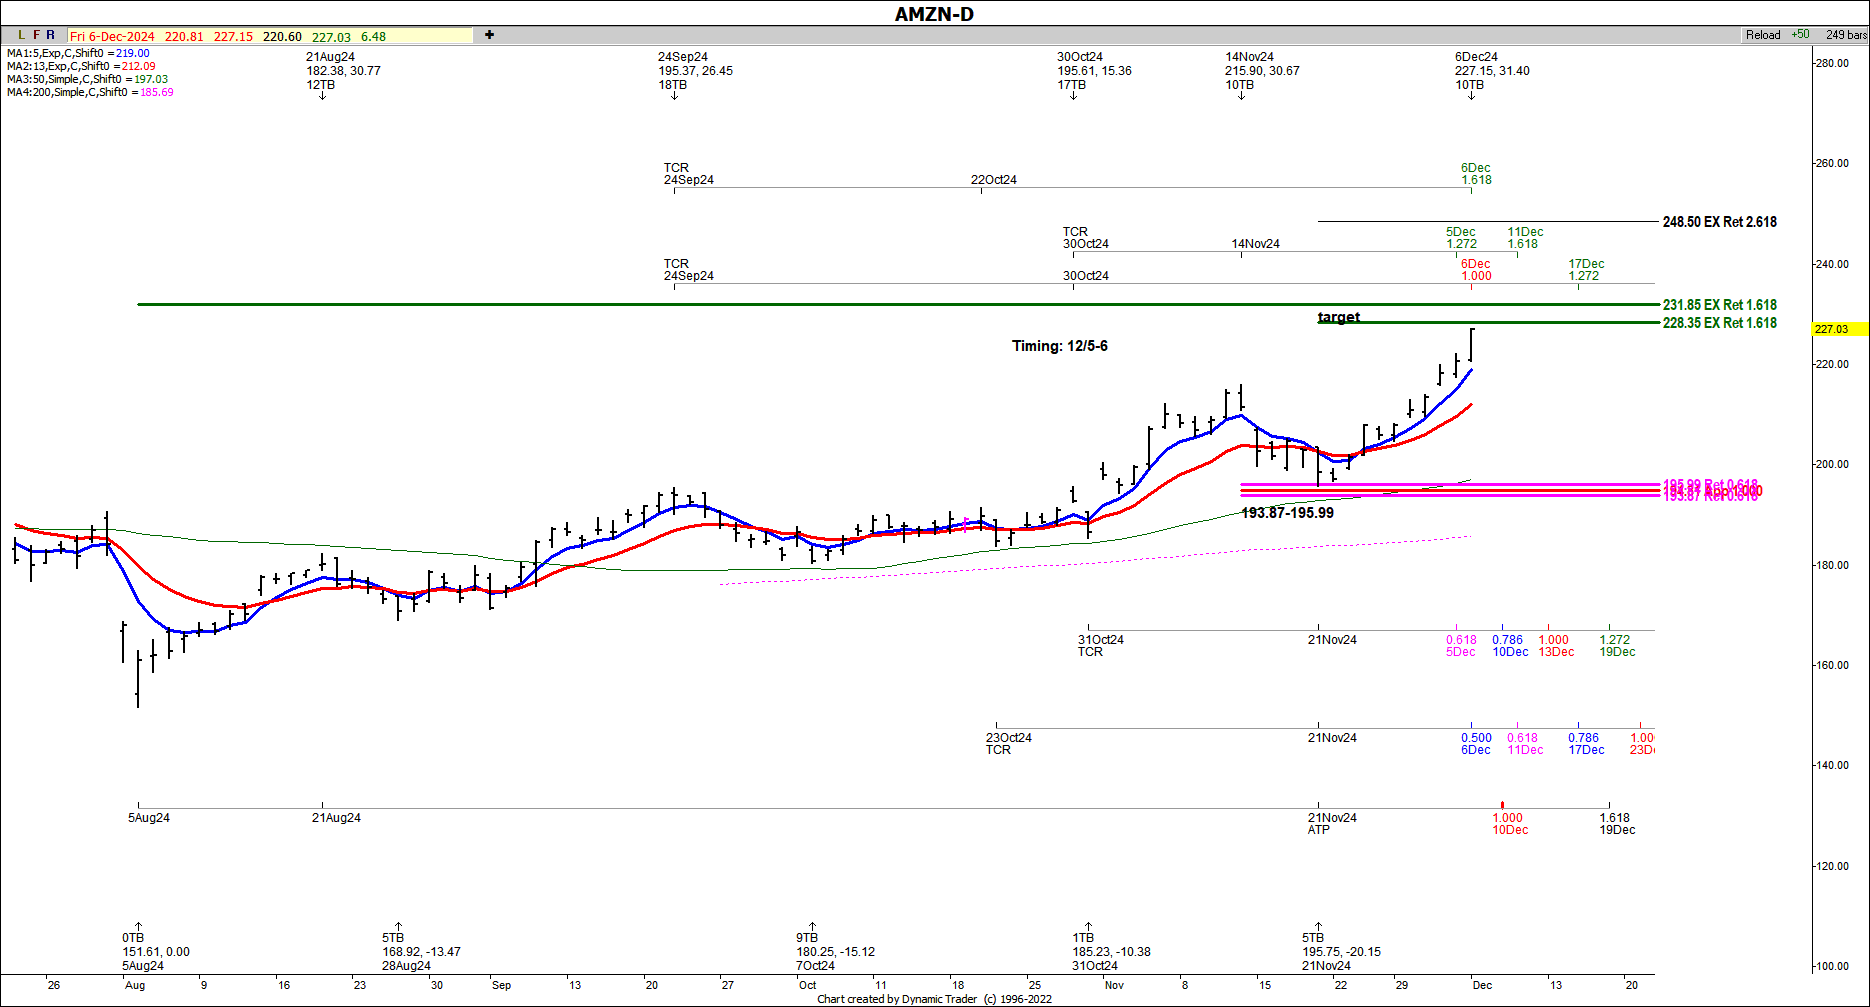Click the F button in chart header

[37, 35]
